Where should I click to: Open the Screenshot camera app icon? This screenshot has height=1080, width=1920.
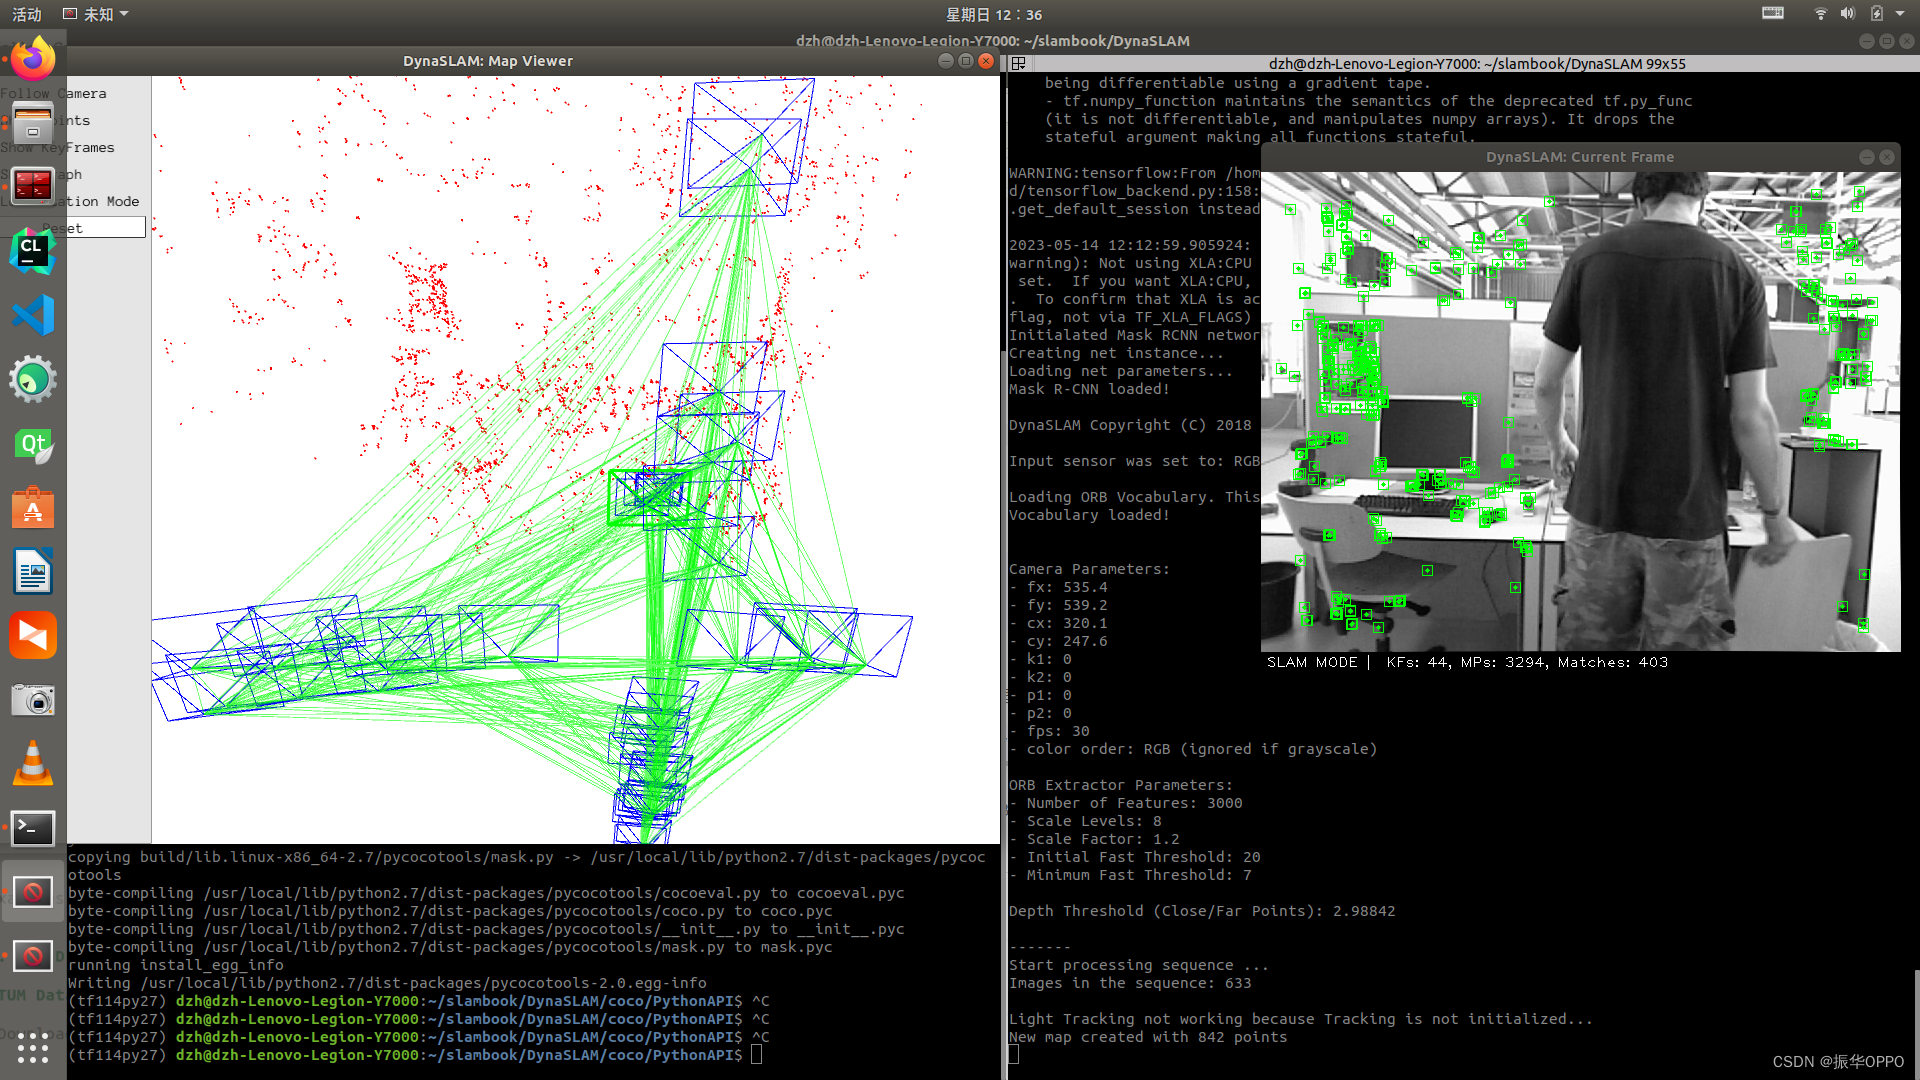click(x=33, y=700)
